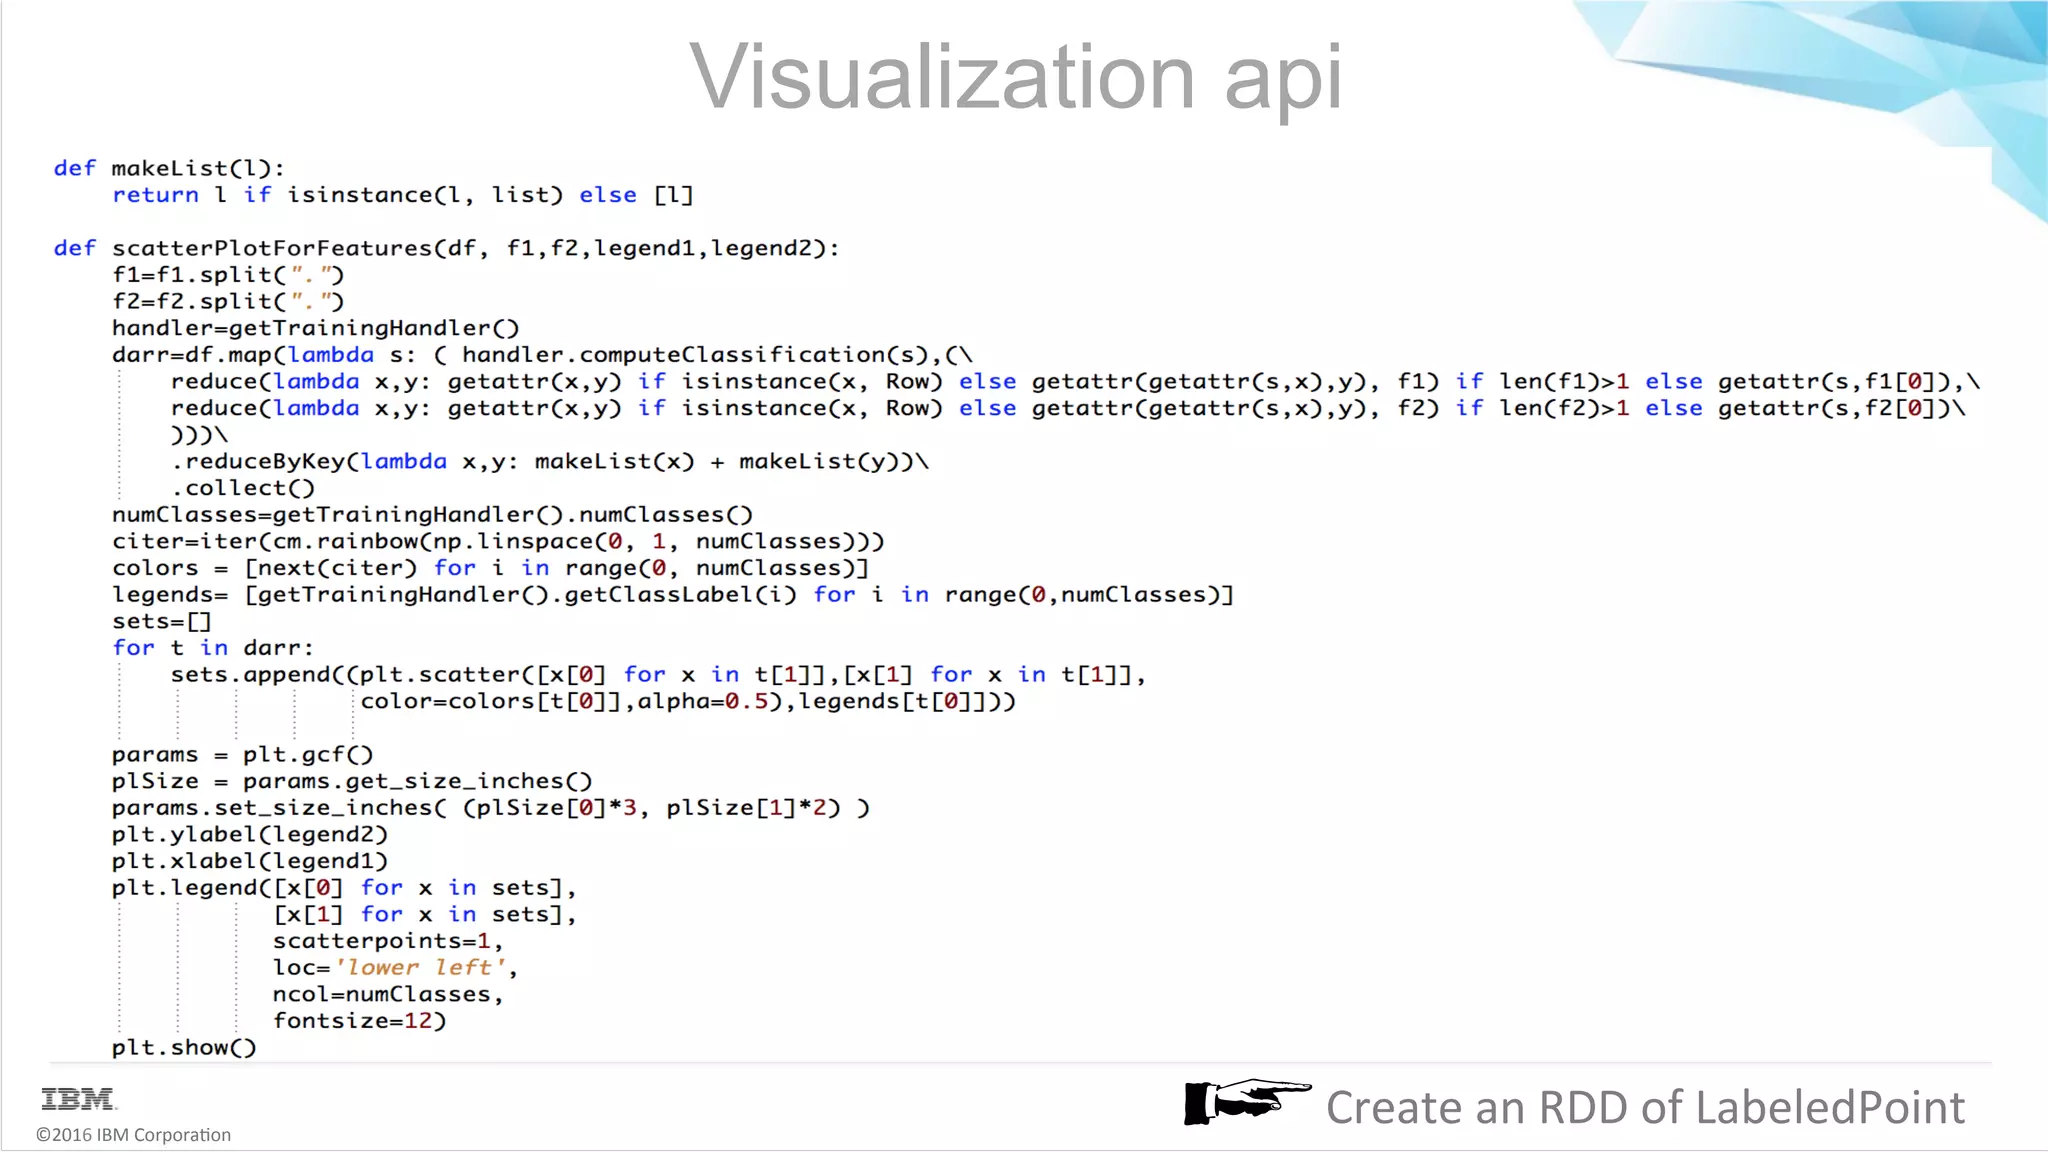Click the reduce line ending with 'getattr(s,f1[0]),\'
Image resolution: width=2048 pixels, height=1152 pixels.
pos(1075,382)
